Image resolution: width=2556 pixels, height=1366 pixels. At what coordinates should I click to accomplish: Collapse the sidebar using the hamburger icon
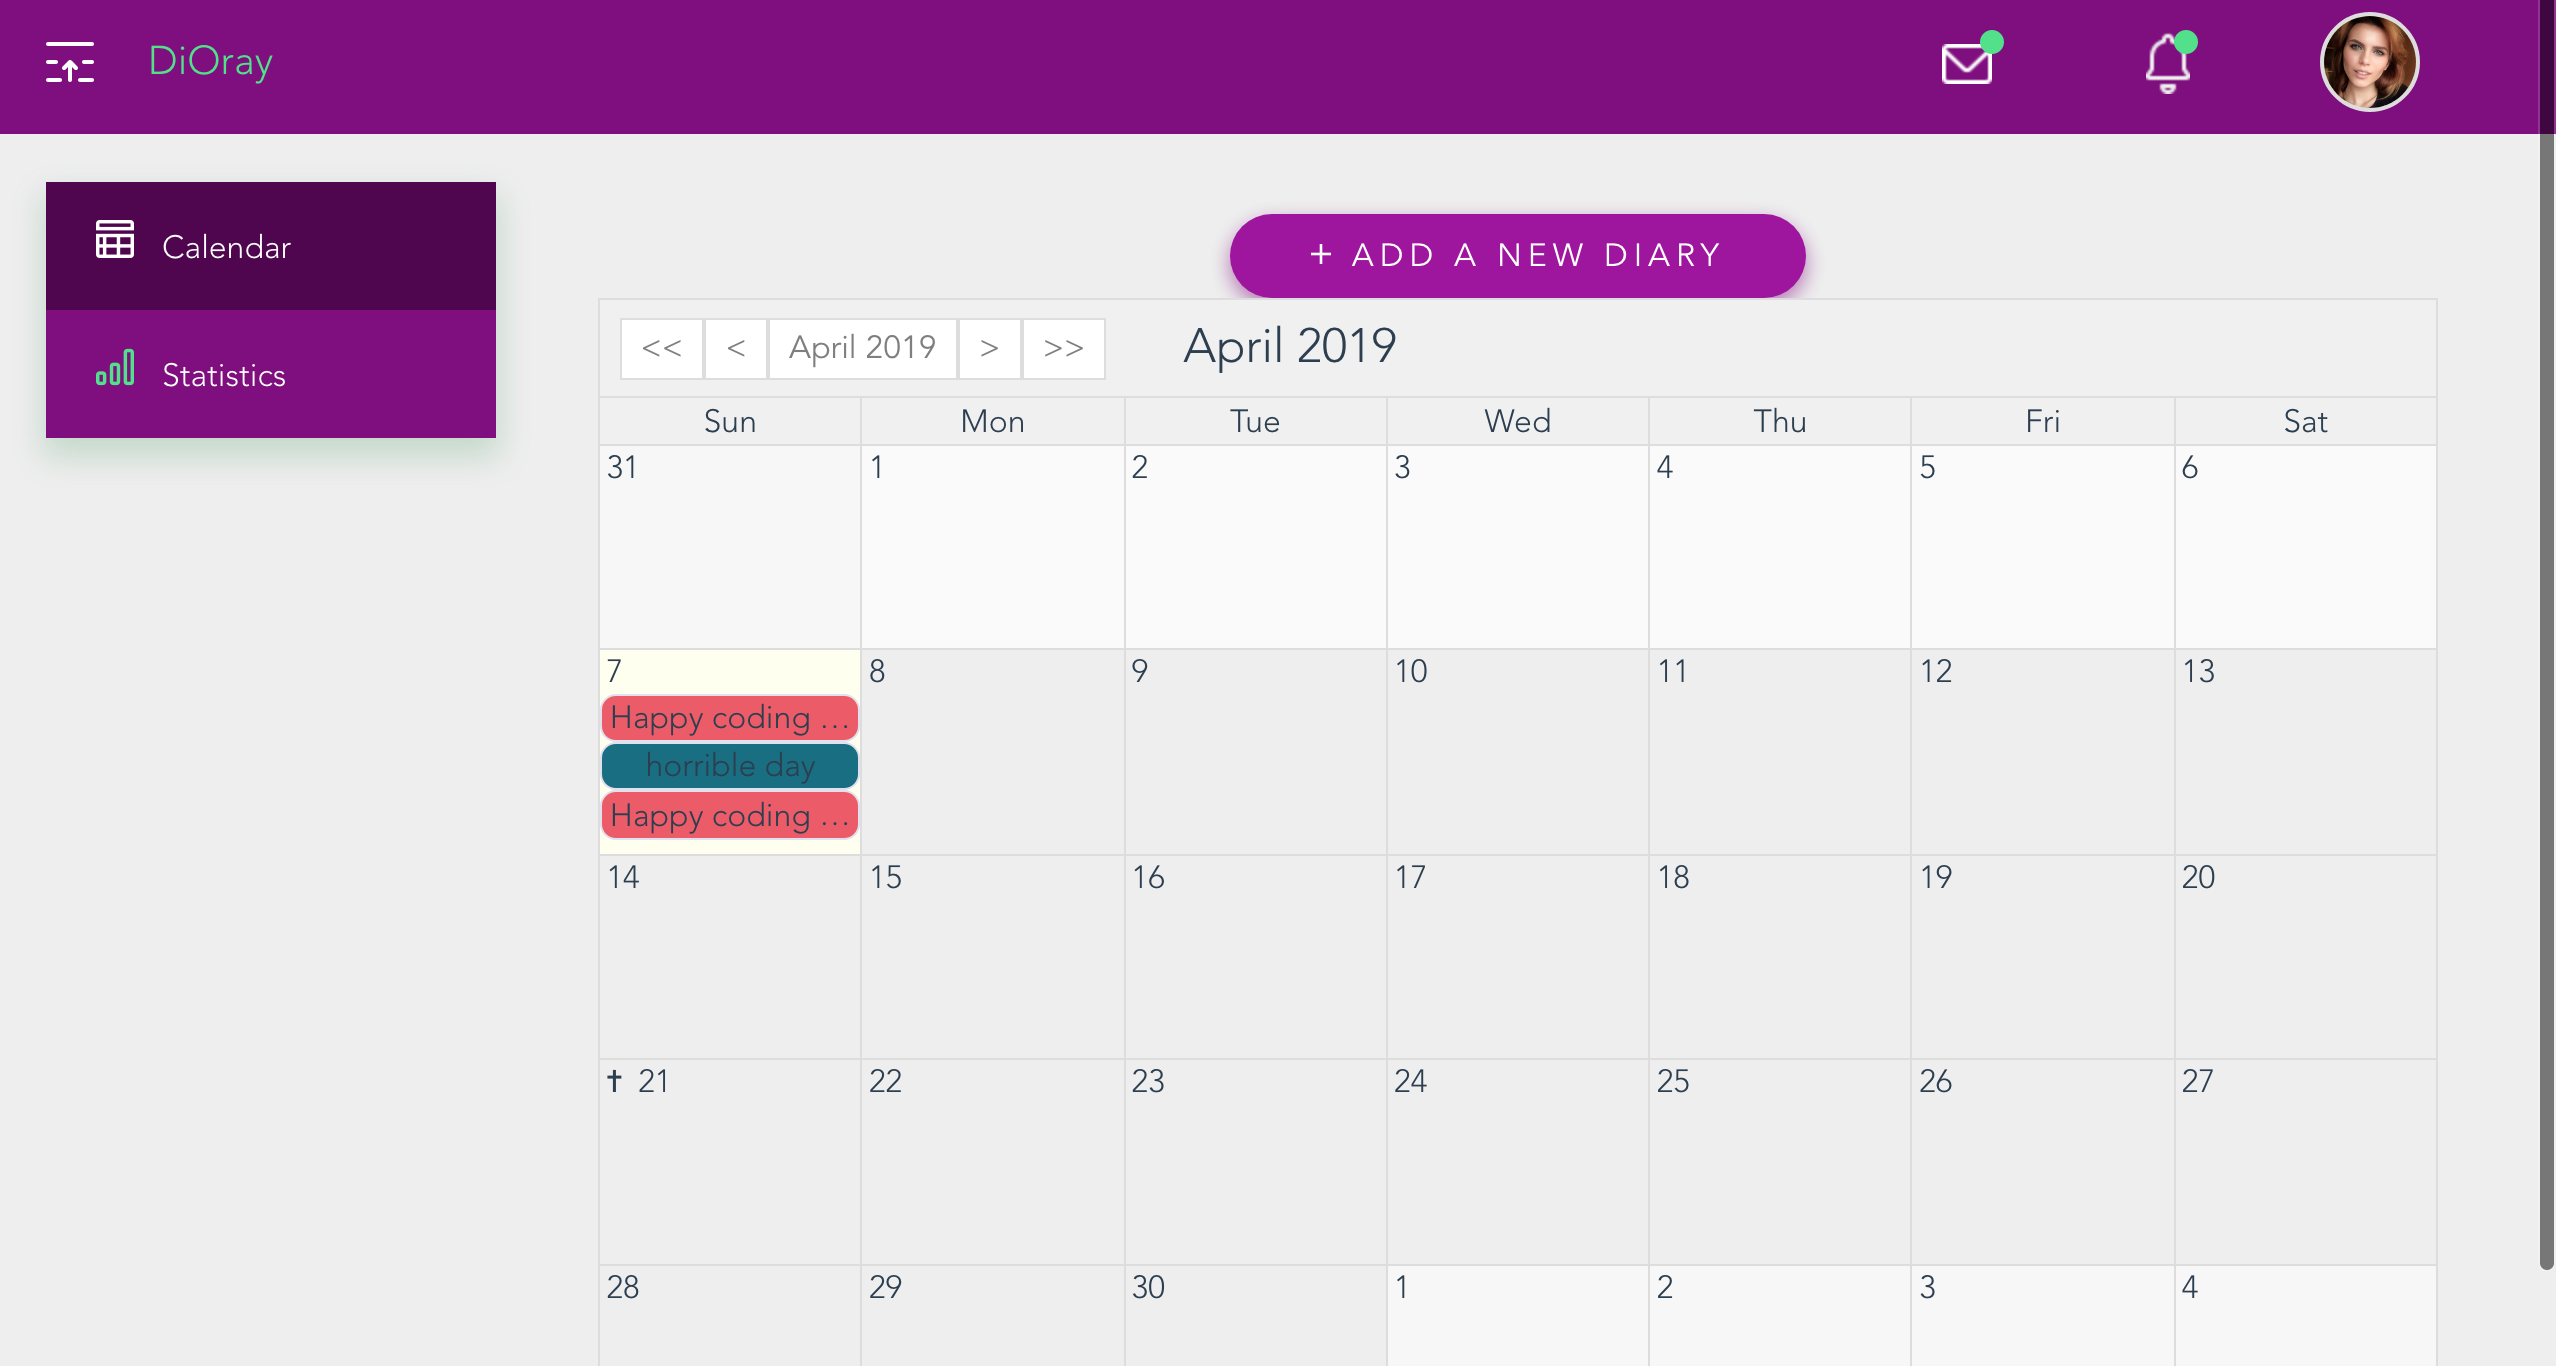70,62
